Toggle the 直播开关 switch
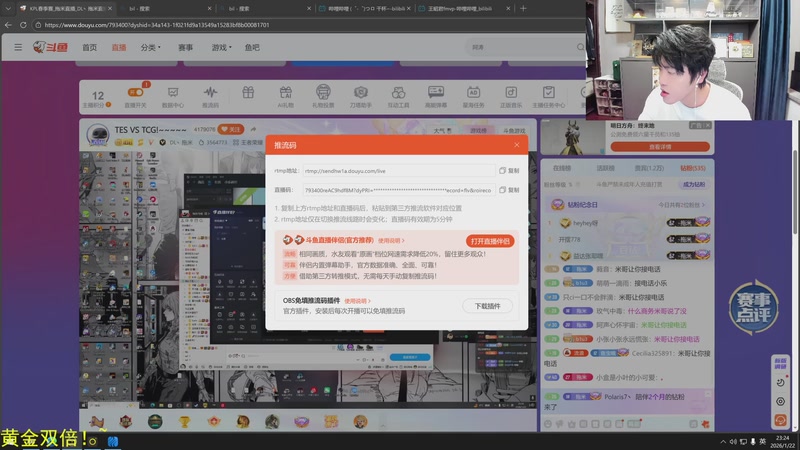 (136, 92)
